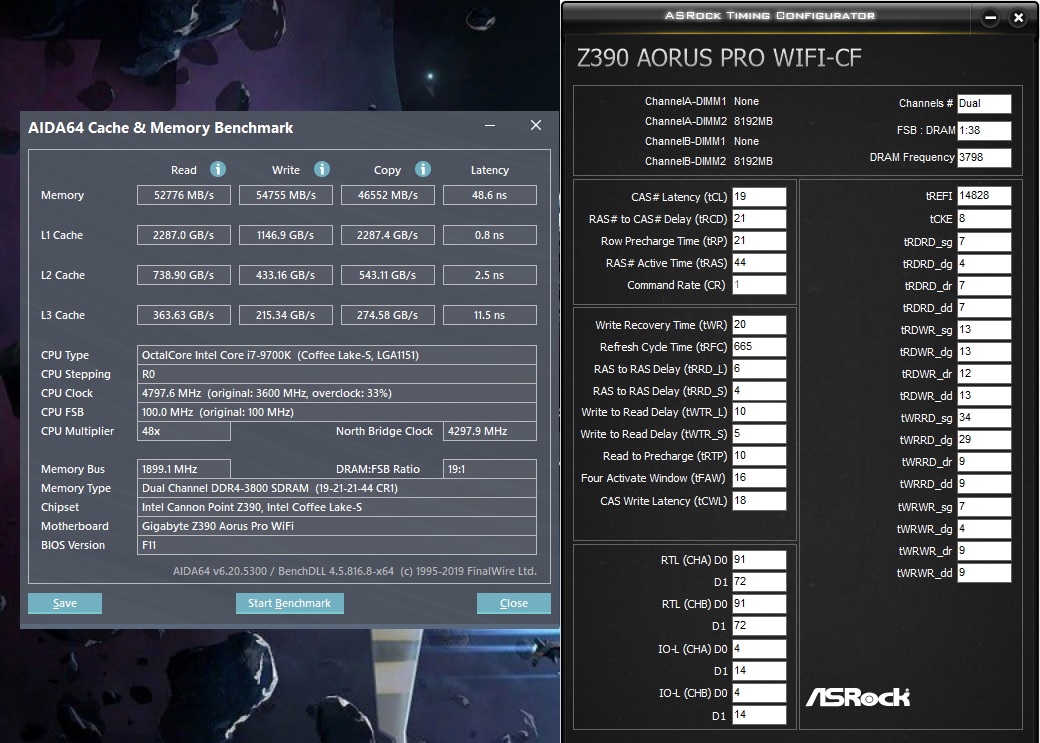Click the Memory Type DDR4-3800 field
The image size is (1040, 743).
pyautogui.click(x=337, y=488)
